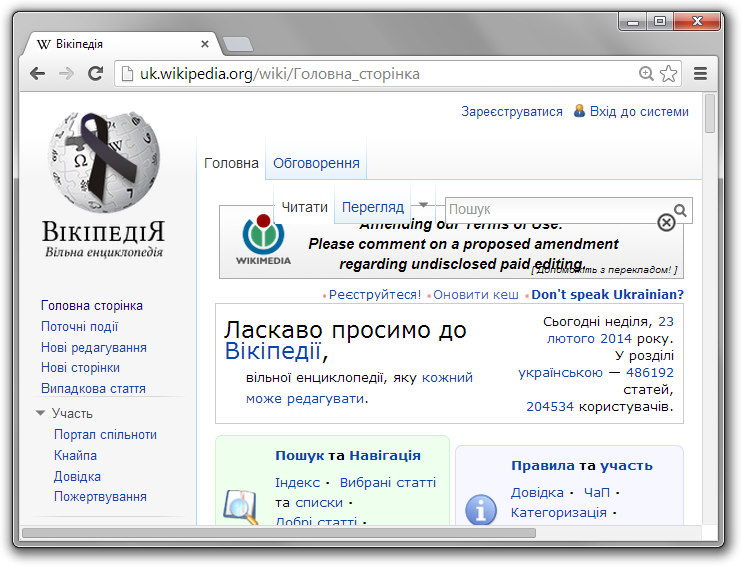Open Кнайпа link in sidebar
Image resolution: width=746 pixels, height=569 pixels.
(75, 455)
